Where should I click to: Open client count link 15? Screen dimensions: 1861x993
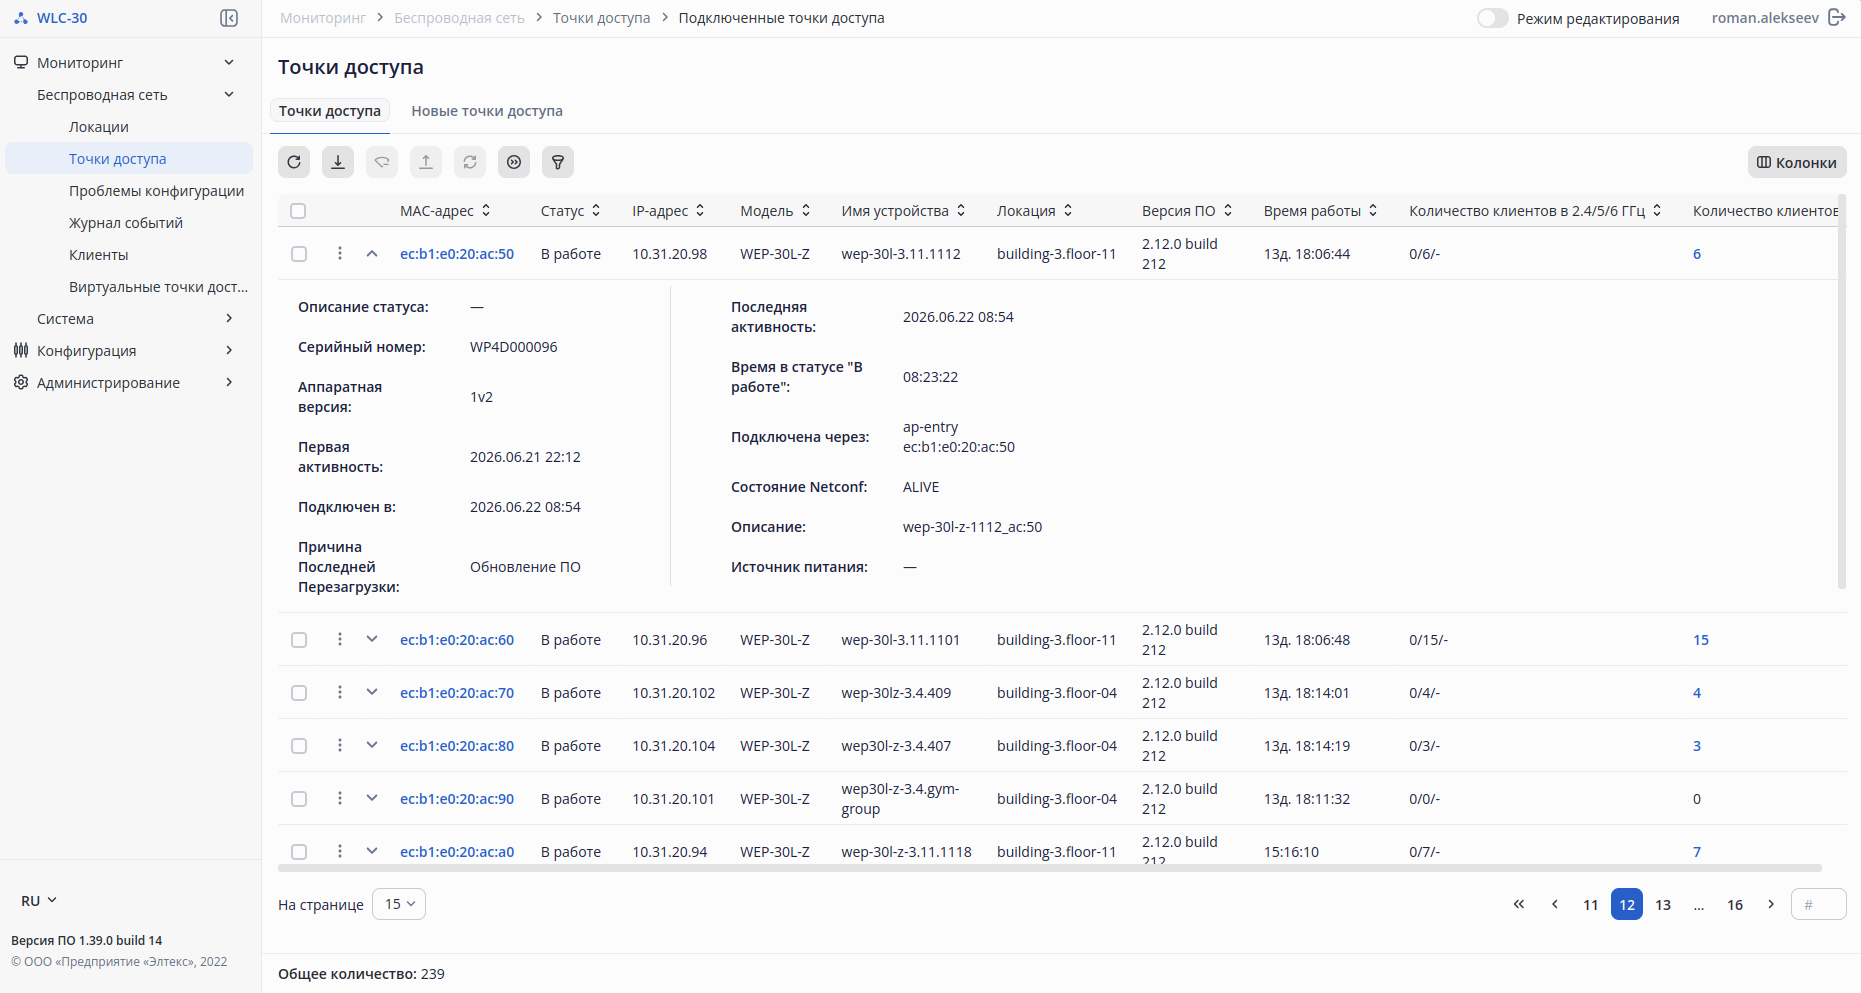pyautogui.click(x=1701, y=640)
